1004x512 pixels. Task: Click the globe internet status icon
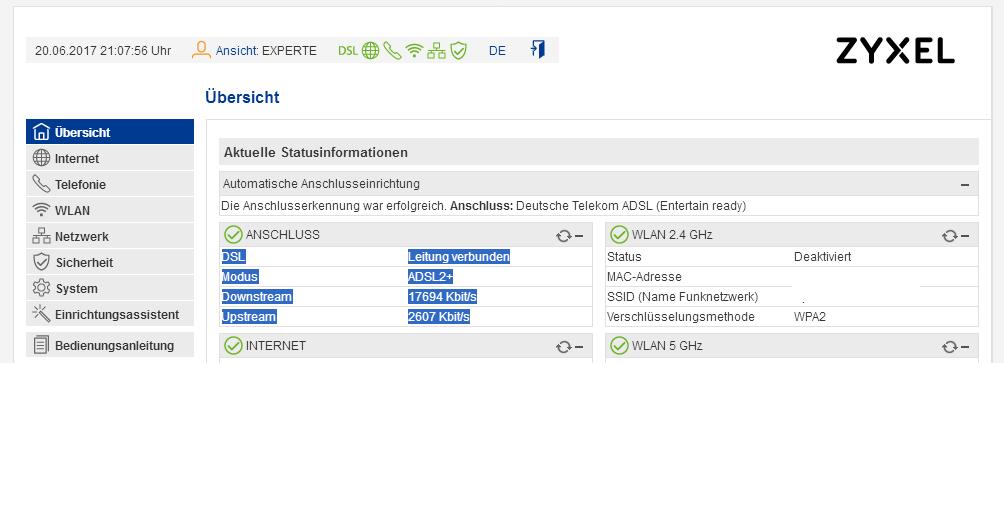tap(371, 51)
